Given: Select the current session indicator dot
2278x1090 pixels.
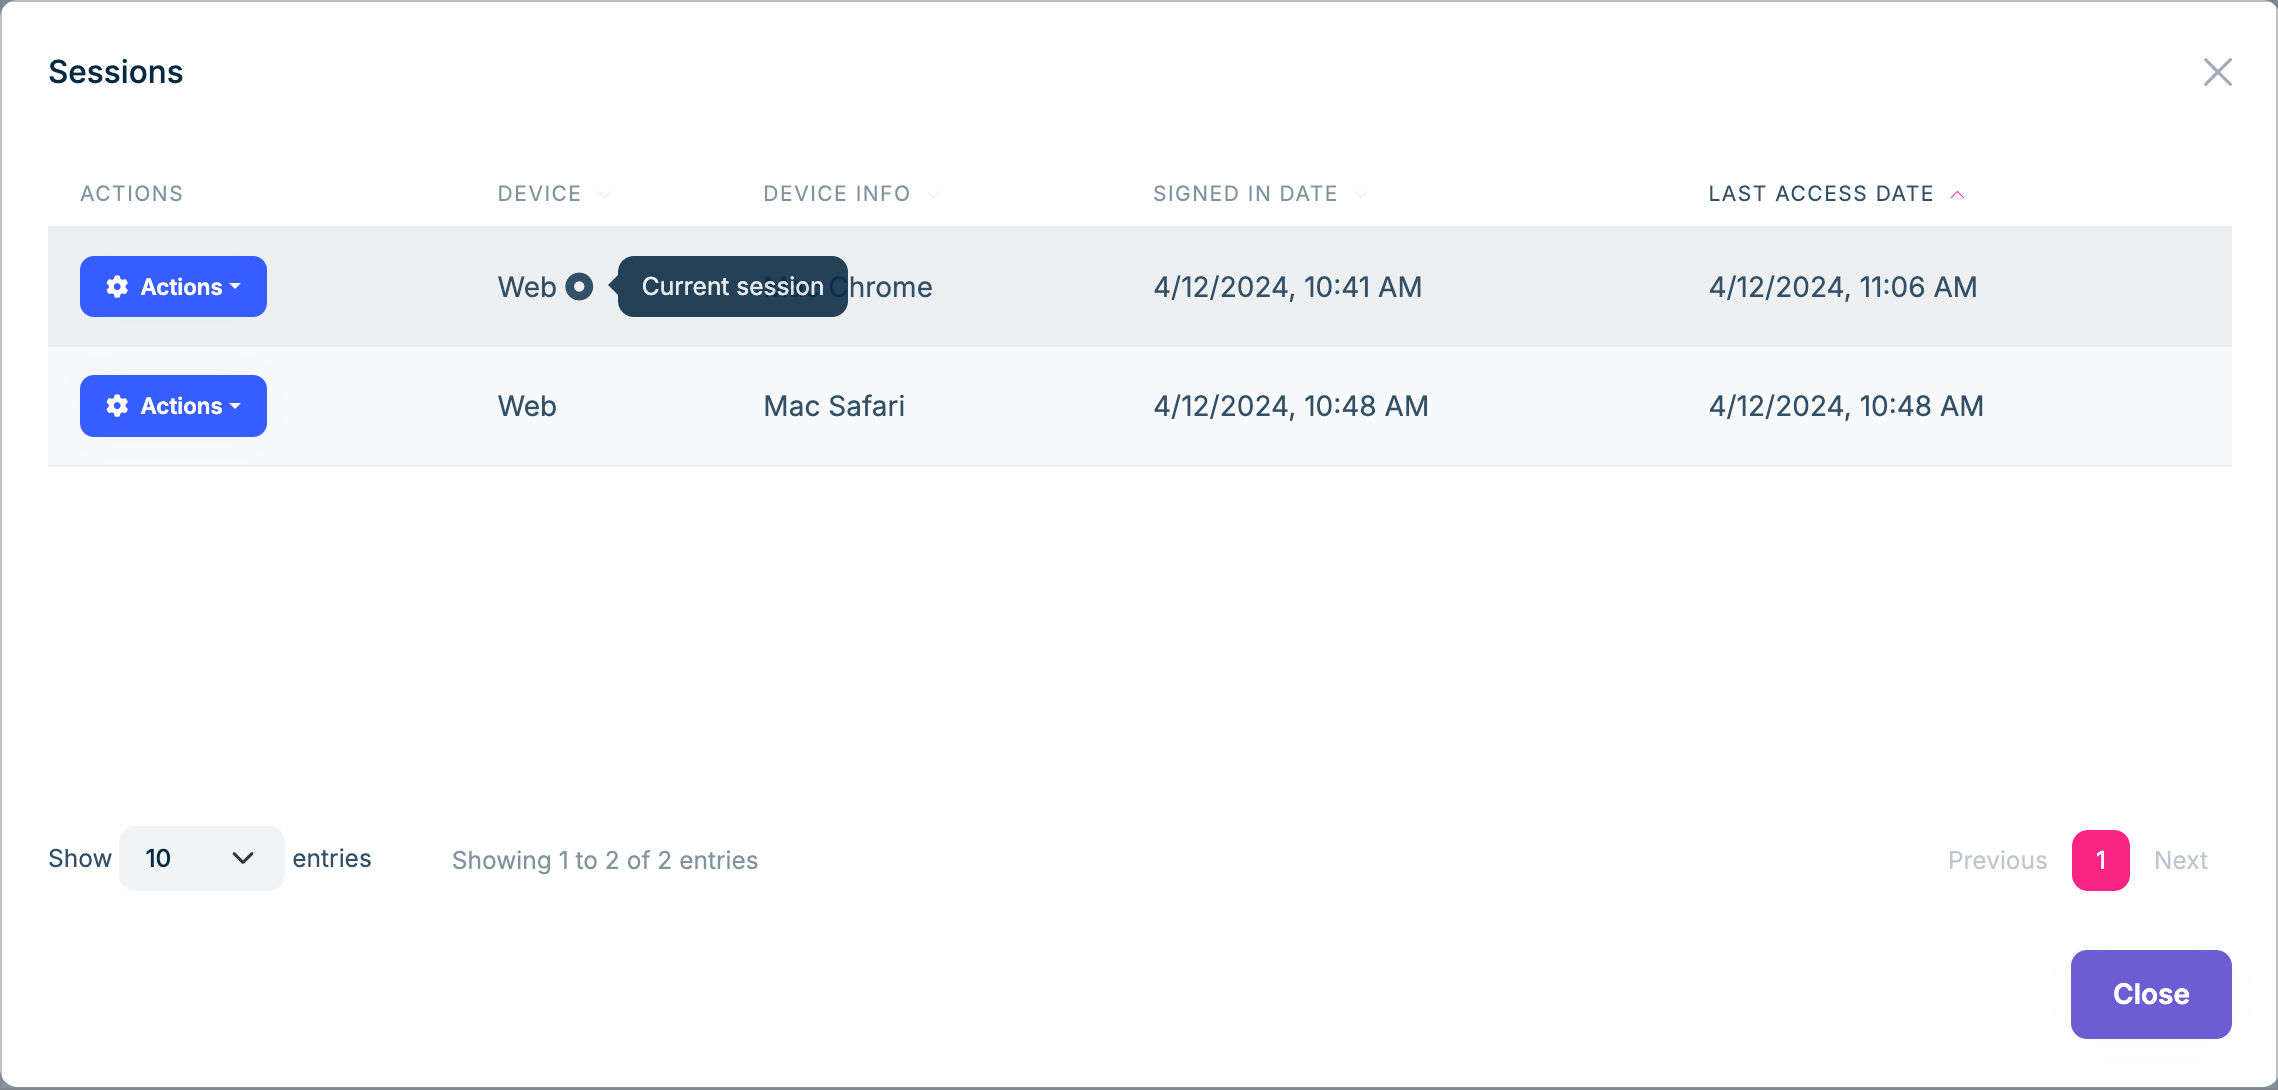Looking at the screenshot, I should (x=580, y=287).
